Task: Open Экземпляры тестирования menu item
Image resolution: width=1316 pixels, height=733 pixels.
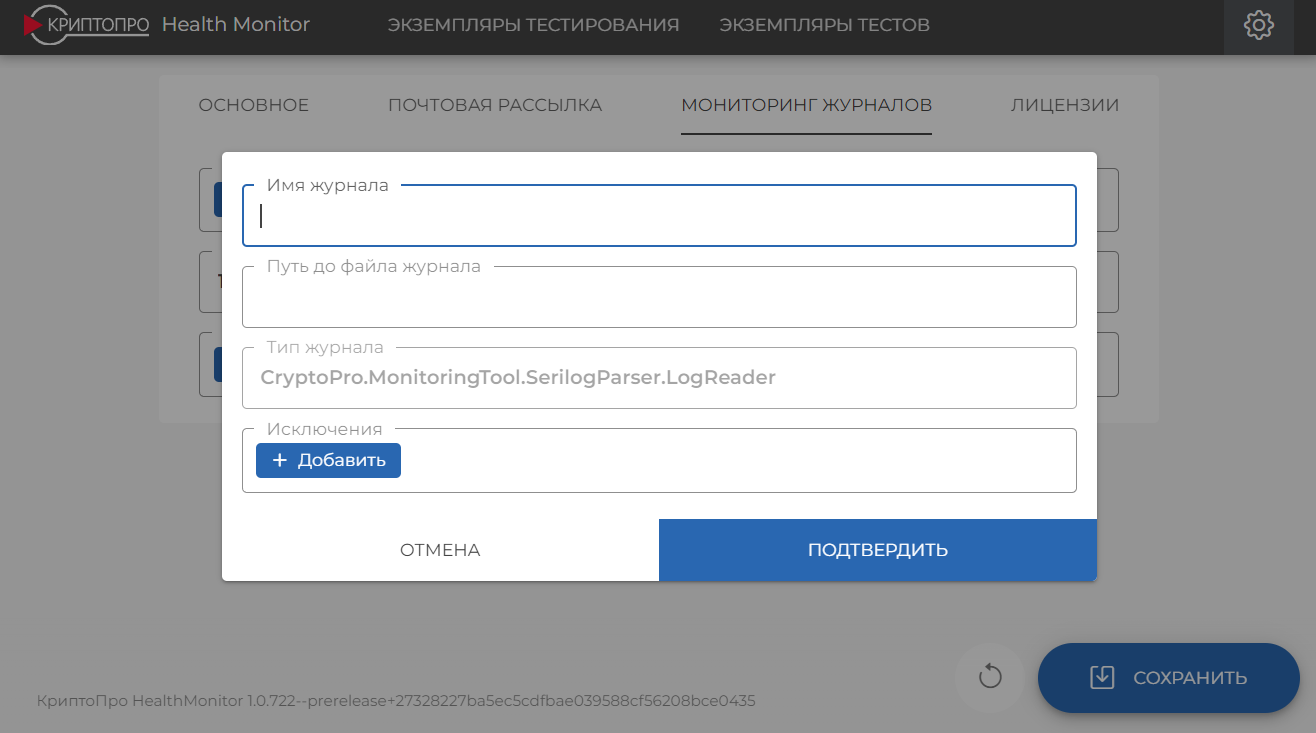Action: coord(533,25)
